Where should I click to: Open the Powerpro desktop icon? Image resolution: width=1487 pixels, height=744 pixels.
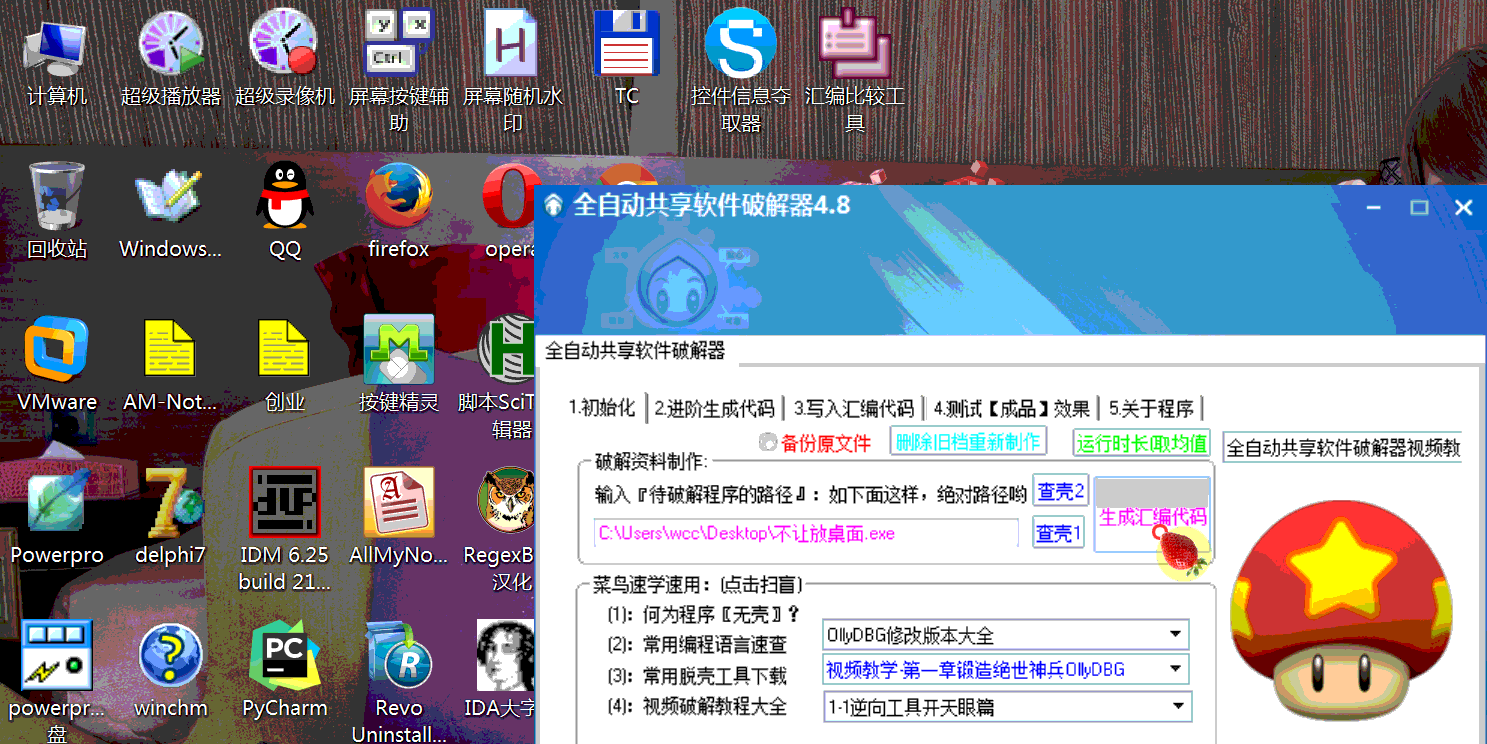point(57,517)
